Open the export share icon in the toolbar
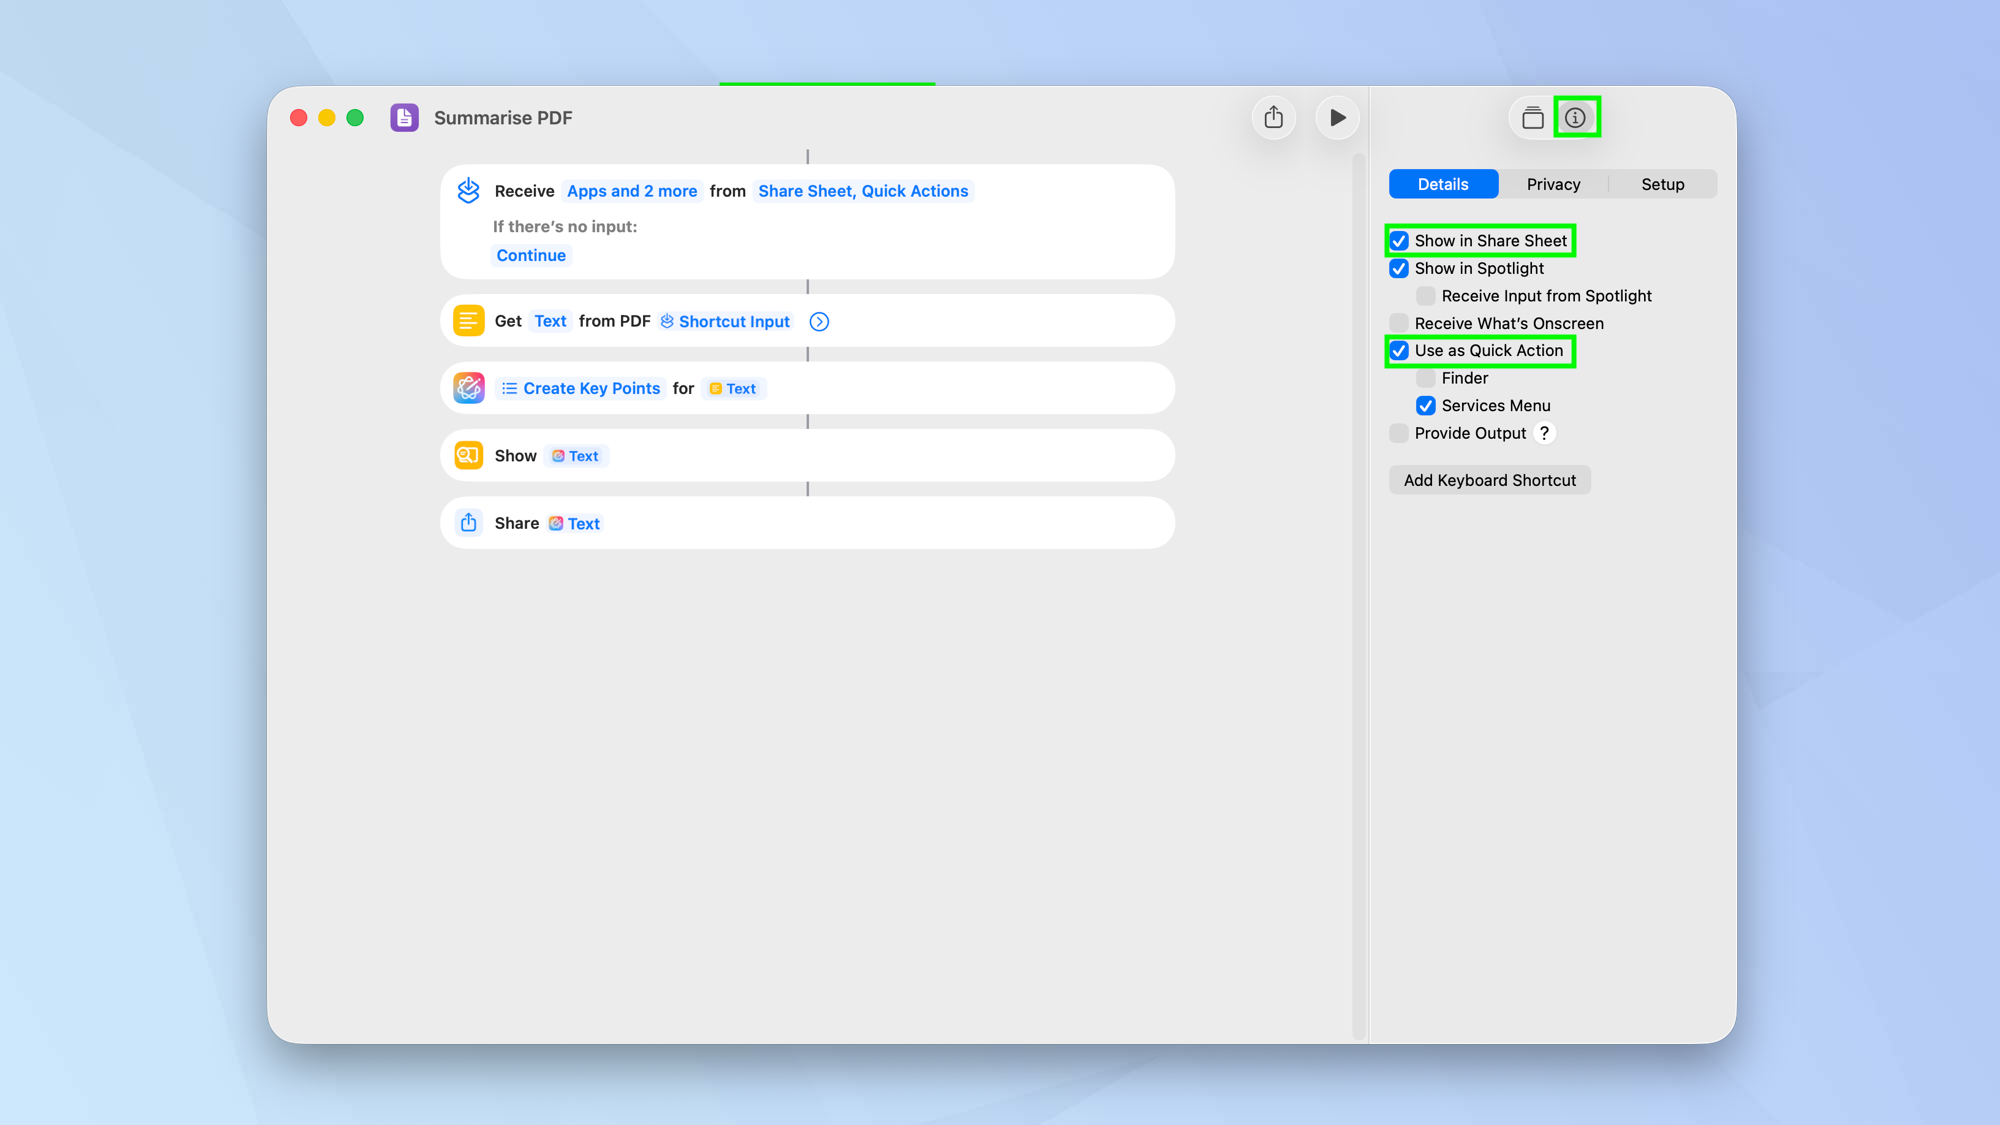2000x1125 pixels. (x=1273, y=117)
